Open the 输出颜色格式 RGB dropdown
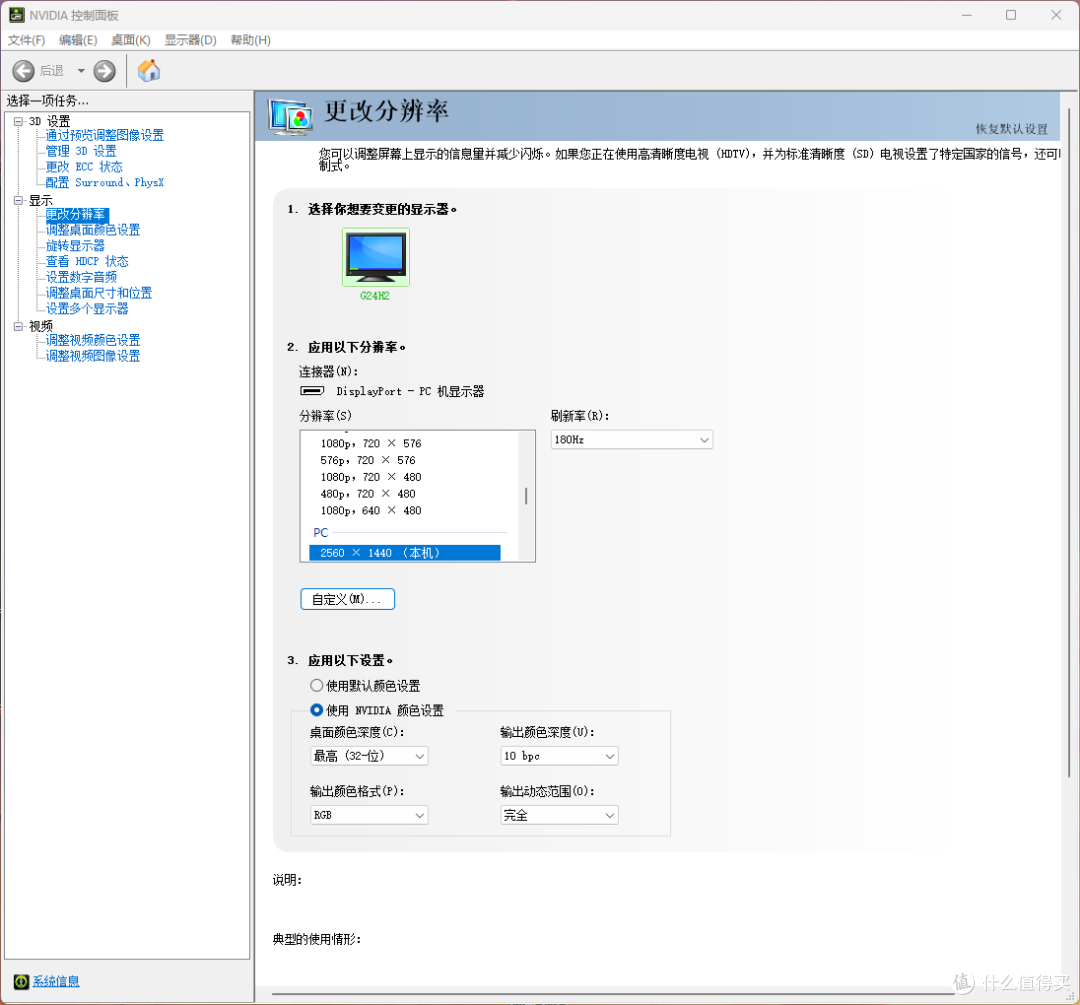Image resolution: width=1080 pixels, height=1005 pixels. click(x=368, y=816)
